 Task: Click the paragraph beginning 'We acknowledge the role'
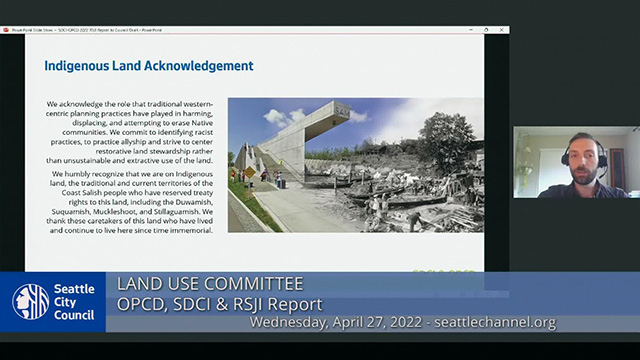(129, 132)
